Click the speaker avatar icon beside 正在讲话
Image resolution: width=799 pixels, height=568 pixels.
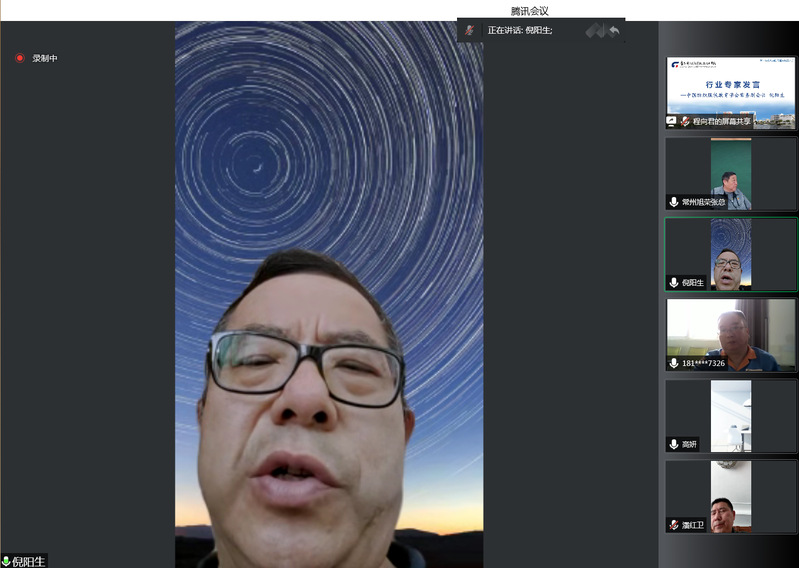pos(469,30)
